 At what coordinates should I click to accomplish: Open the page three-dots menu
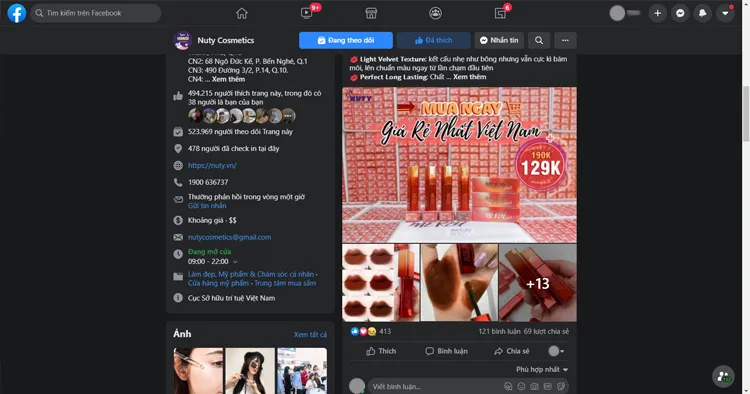click(x=565, y=41)
